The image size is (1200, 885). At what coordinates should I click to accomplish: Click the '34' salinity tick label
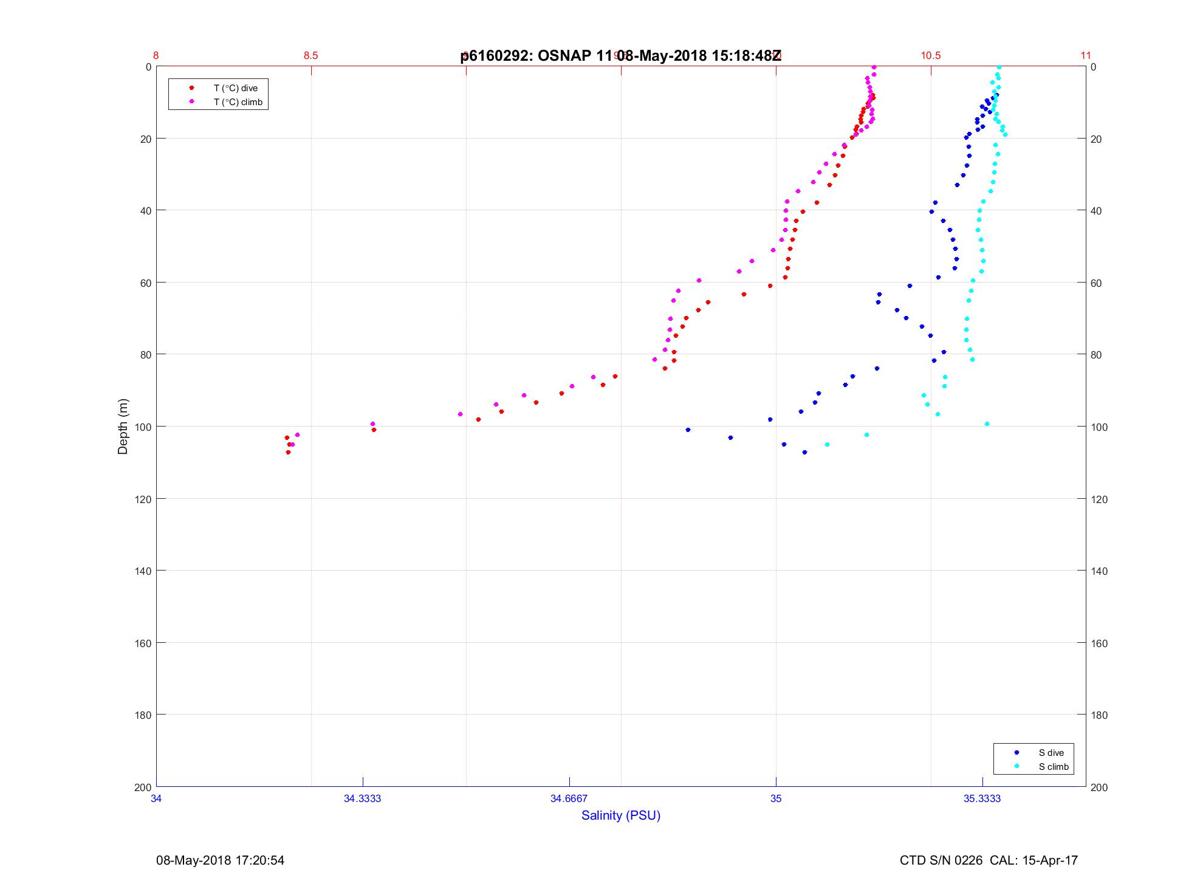[157, 798]
